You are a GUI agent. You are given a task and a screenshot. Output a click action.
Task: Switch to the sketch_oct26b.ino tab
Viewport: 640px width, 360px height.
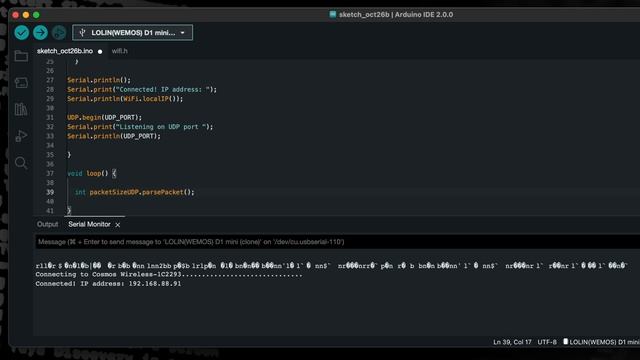(x=65, y=51)
